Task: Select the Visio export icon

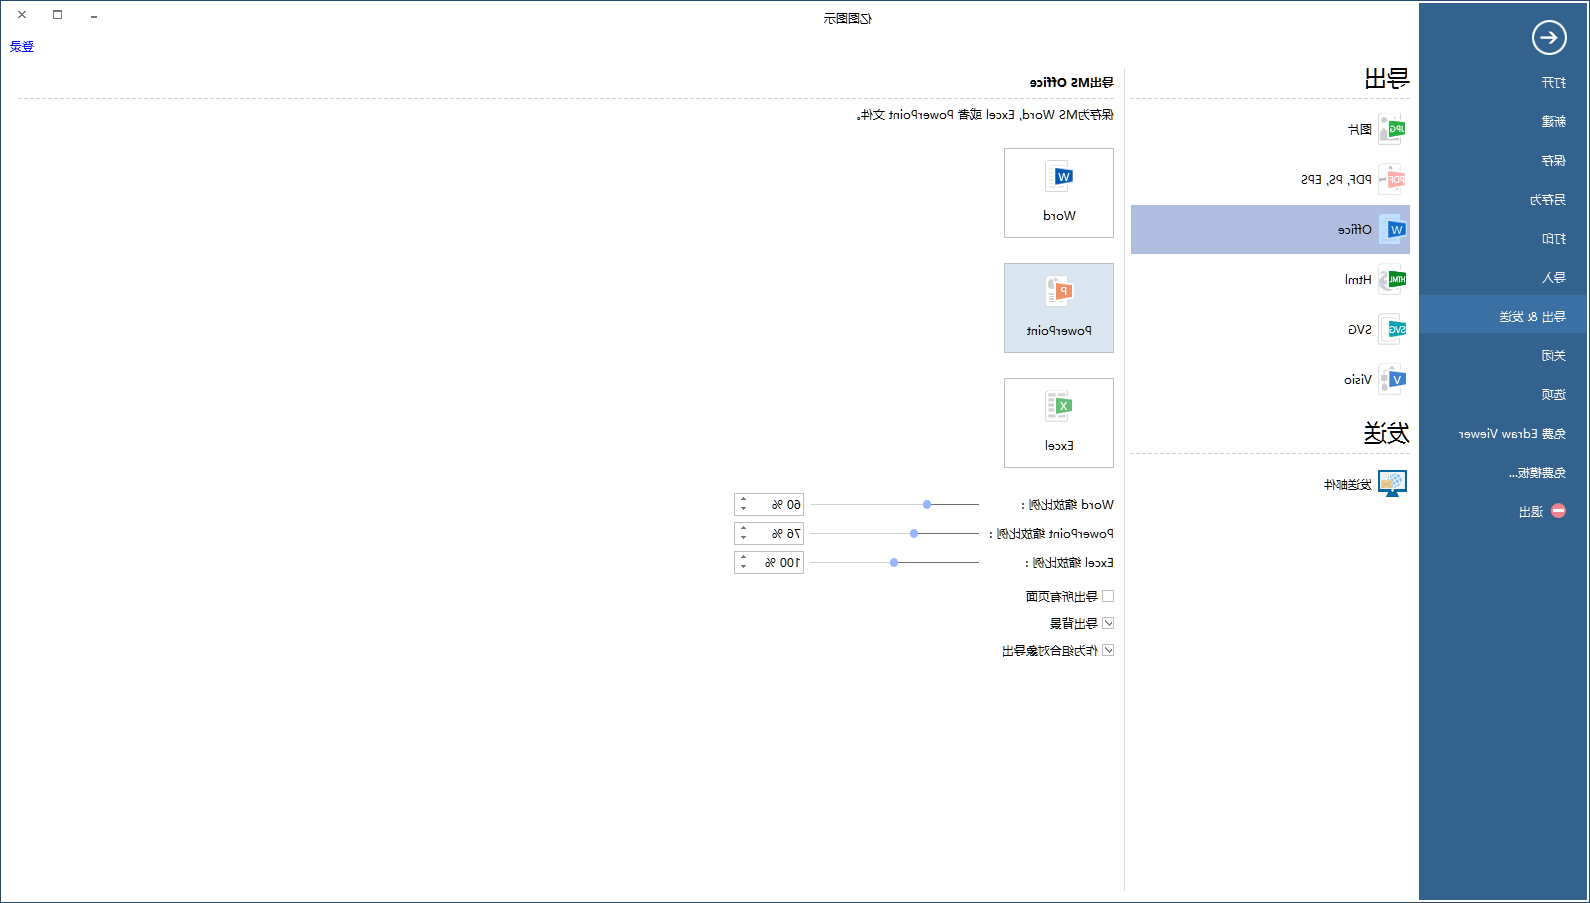Action: (1392, 379)
